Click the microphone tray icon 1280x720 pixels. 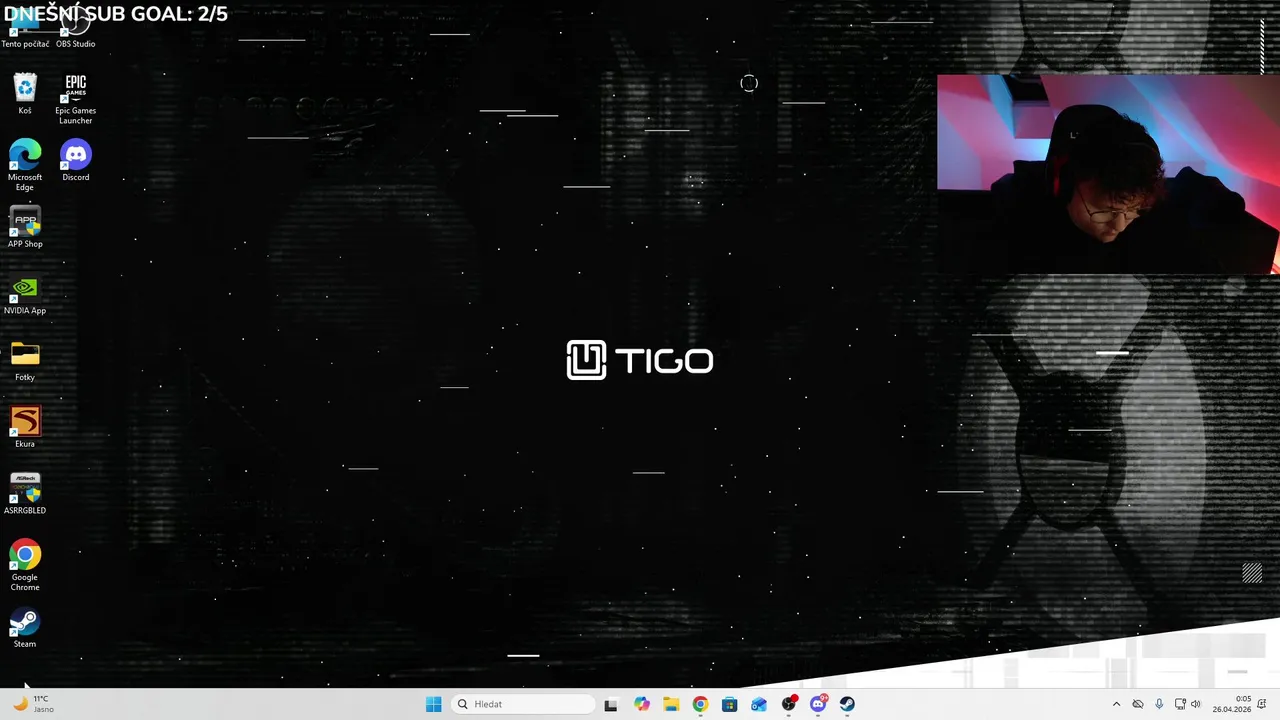point(1159,704)
